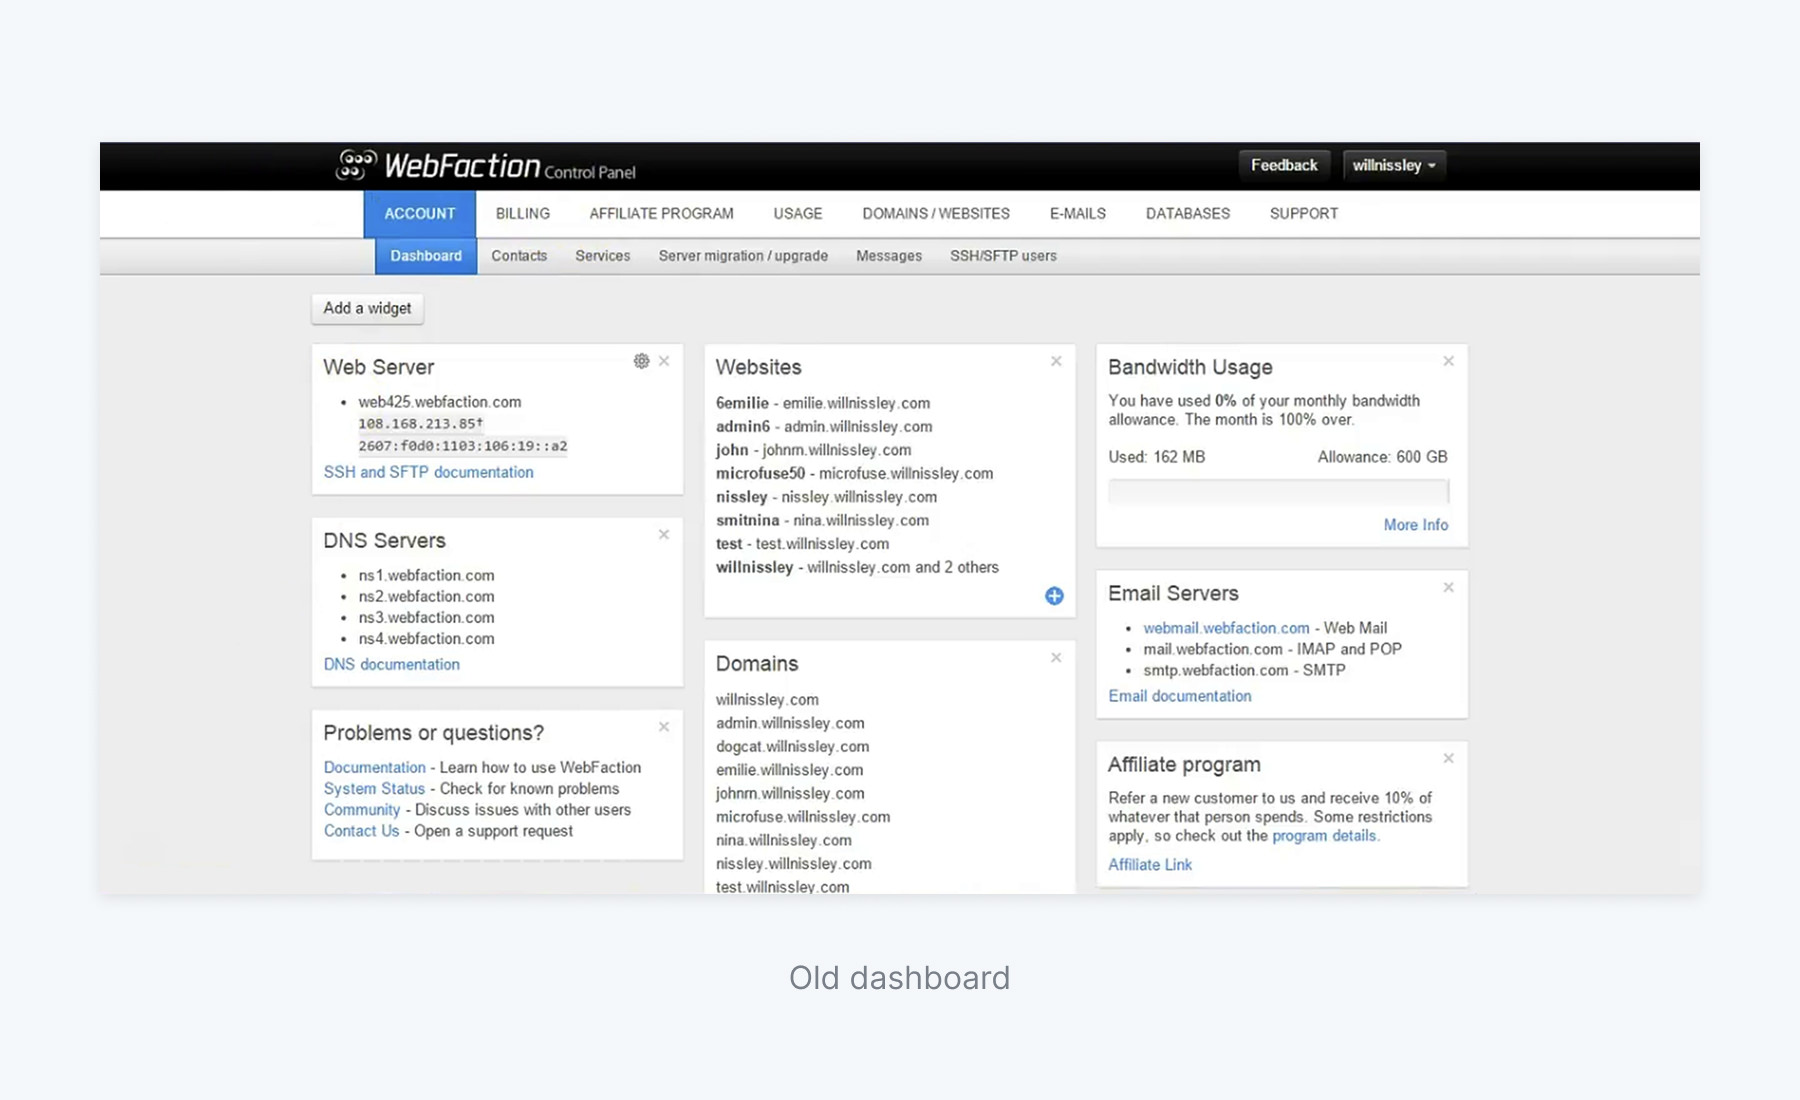1800x1100 pixels.
Task: Click willnissley.com and 2 others entry
Action: pos(857,567)
